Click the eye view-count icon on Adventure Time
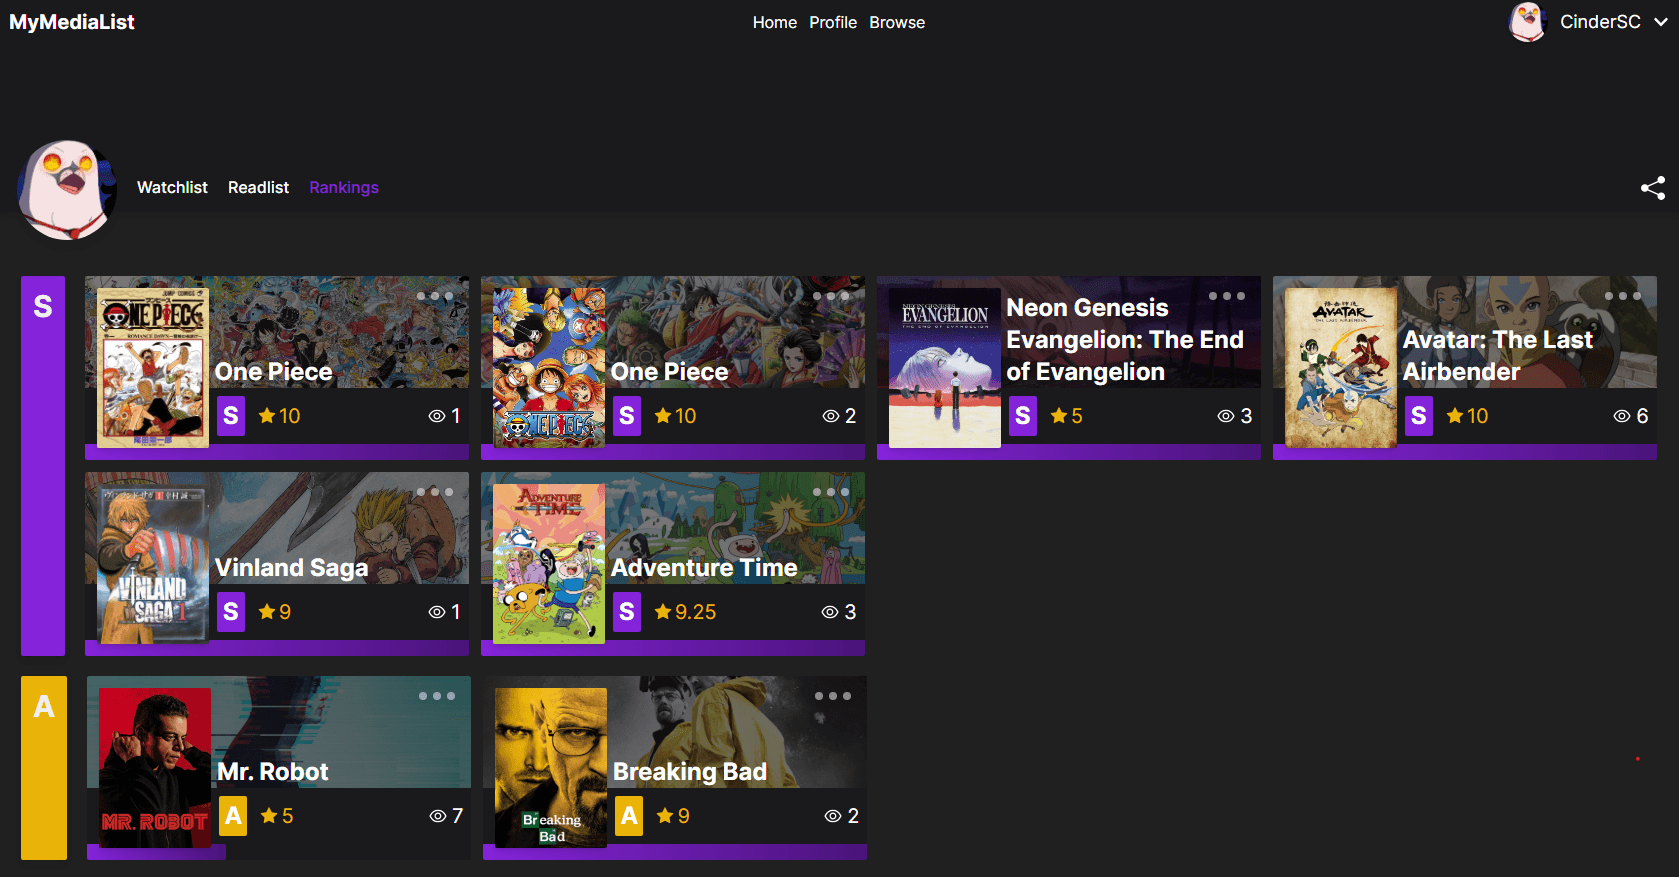The width and height of the screenshot is (1679, 877). coord(830,612)
